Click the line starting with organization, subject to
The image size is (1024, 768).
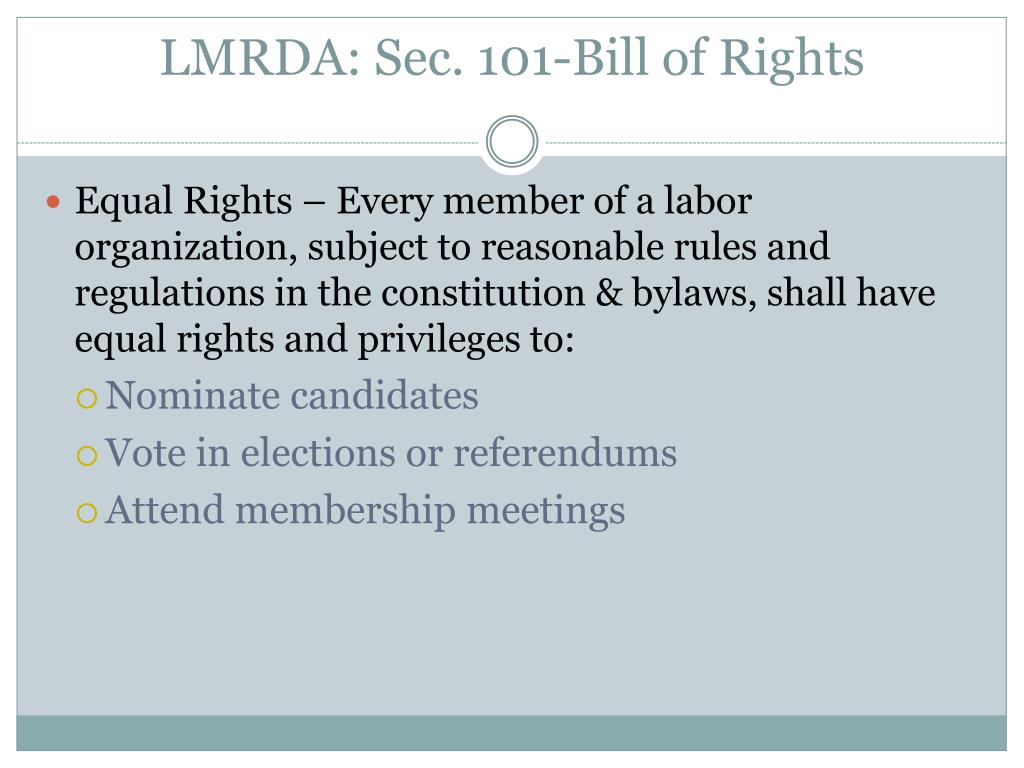point(452,248)
